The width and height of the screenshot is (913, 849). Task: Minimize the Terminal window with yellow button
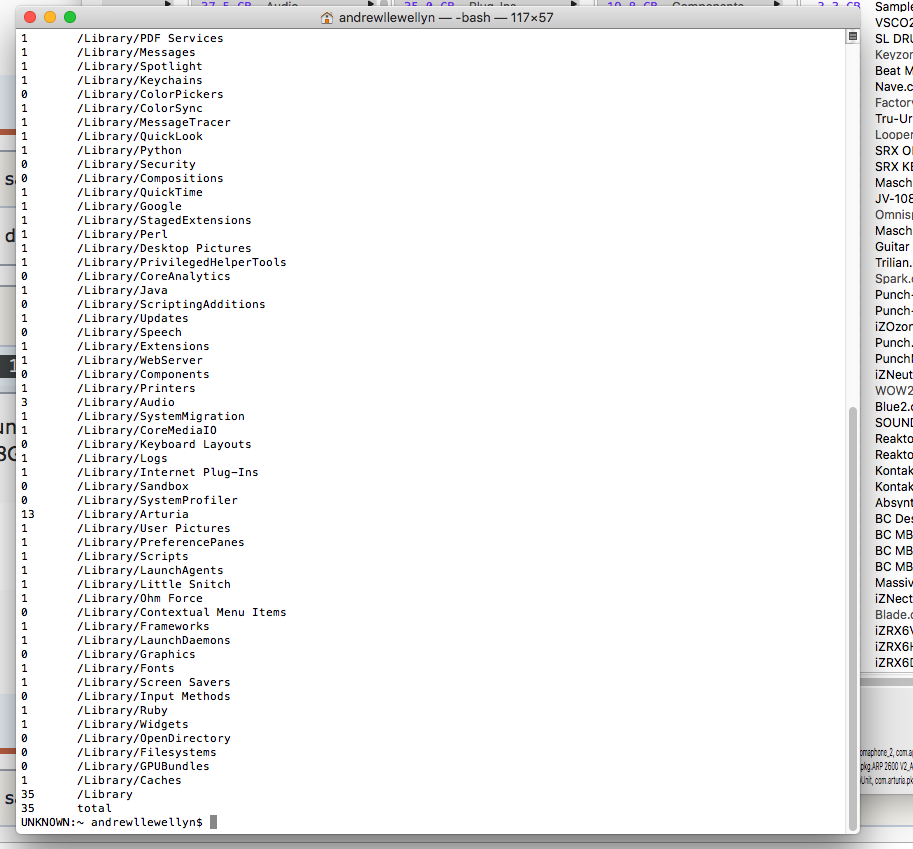coord(50,17)
